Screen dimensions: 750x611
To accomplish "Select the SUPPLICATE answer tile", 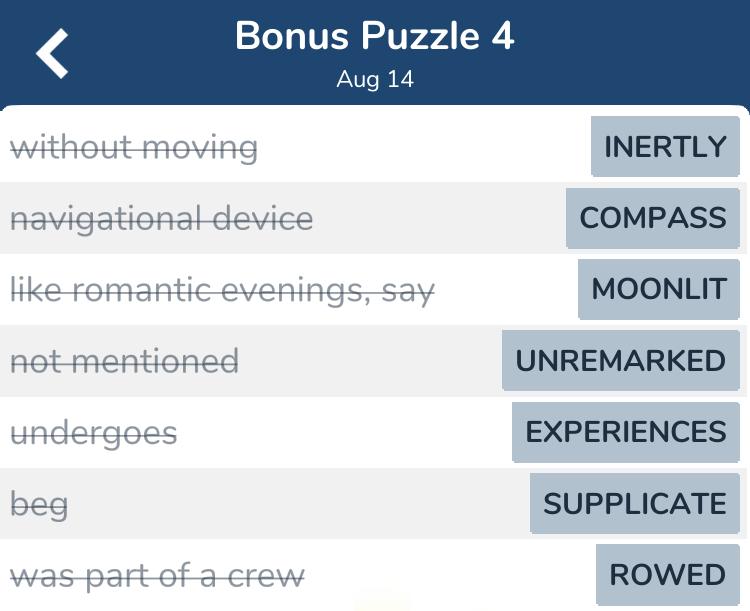I will point(635,503).
